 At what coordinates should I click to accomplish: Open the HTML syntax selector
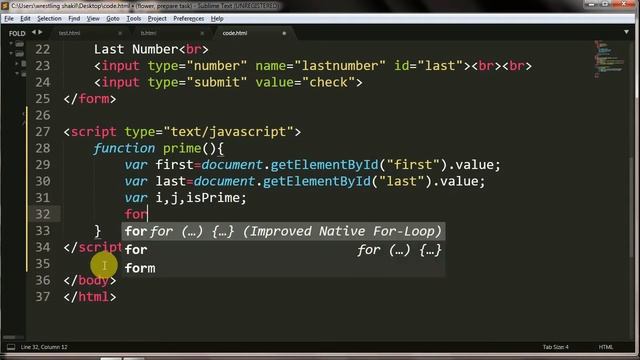[606, 347]
